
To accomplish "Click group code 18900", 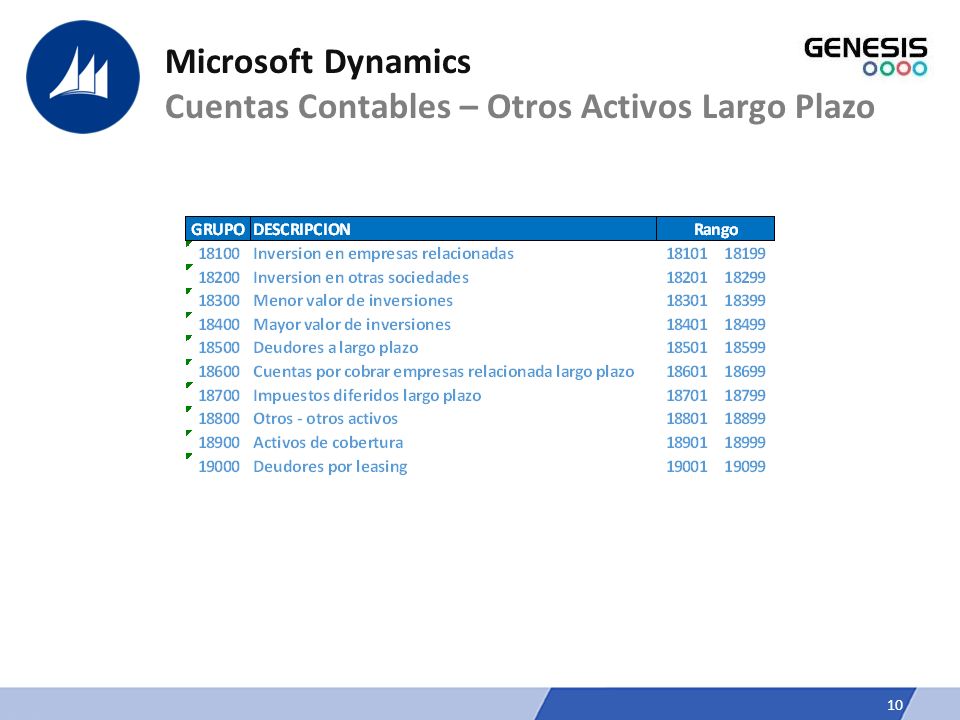I will click(219, 443).
